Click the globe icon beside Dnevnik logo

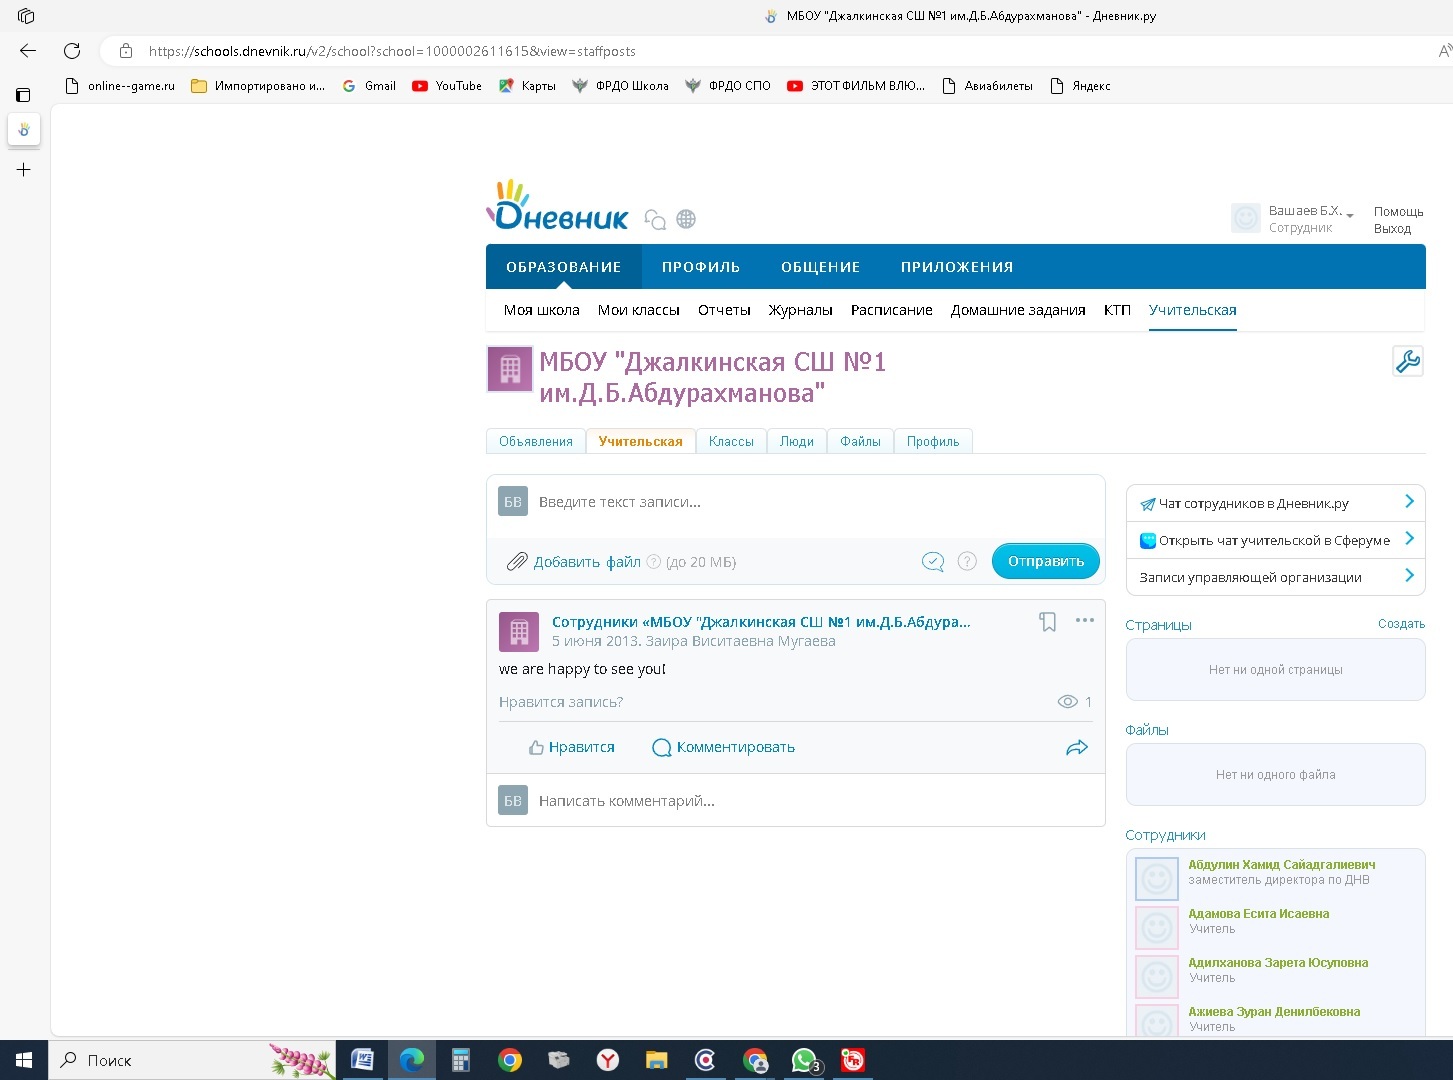tap(686, 219)
